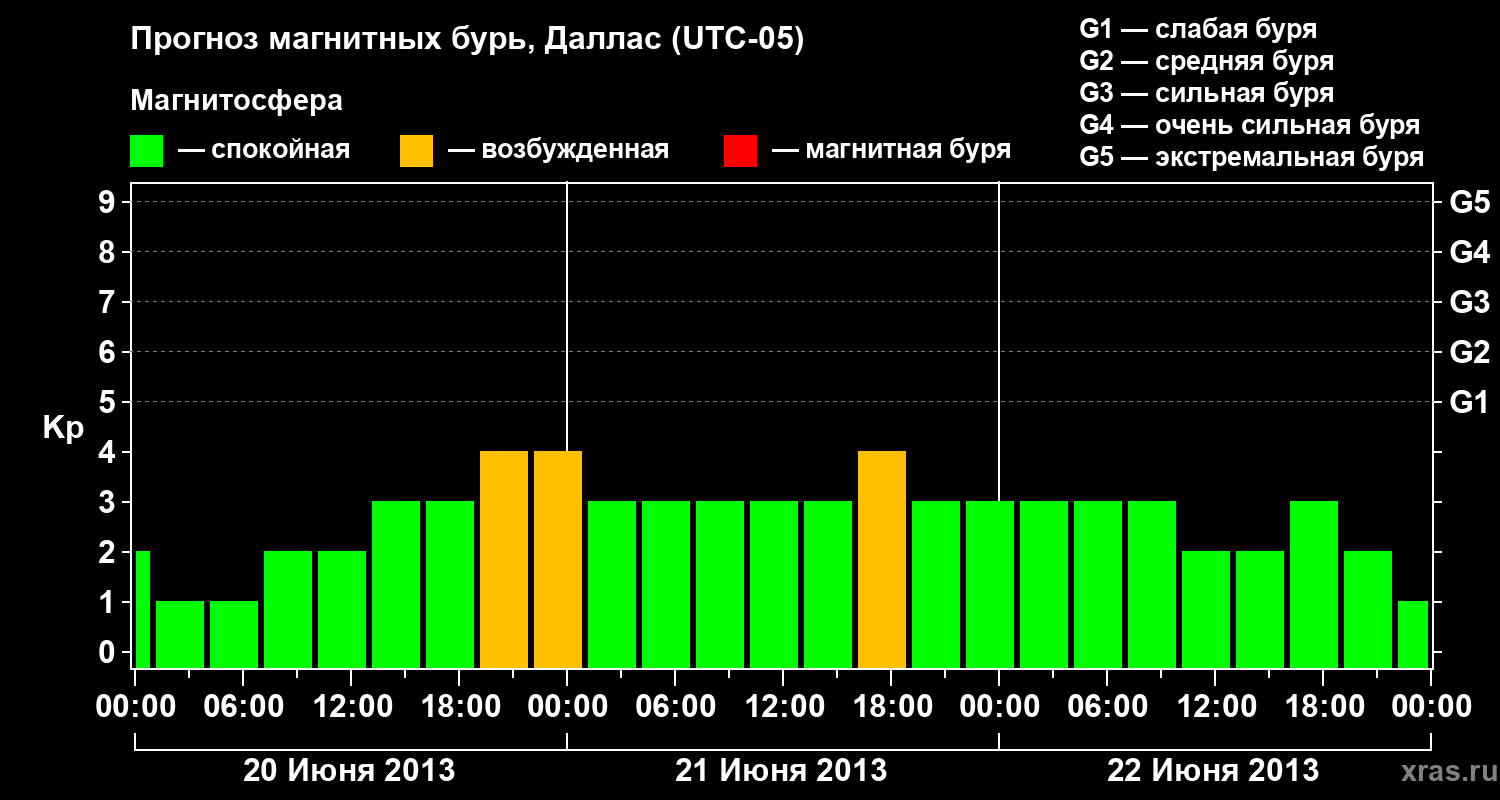Select the 'G5 — экстремальная буря' line
The width and height of the screenshot is (1500, 800).
1252,157
